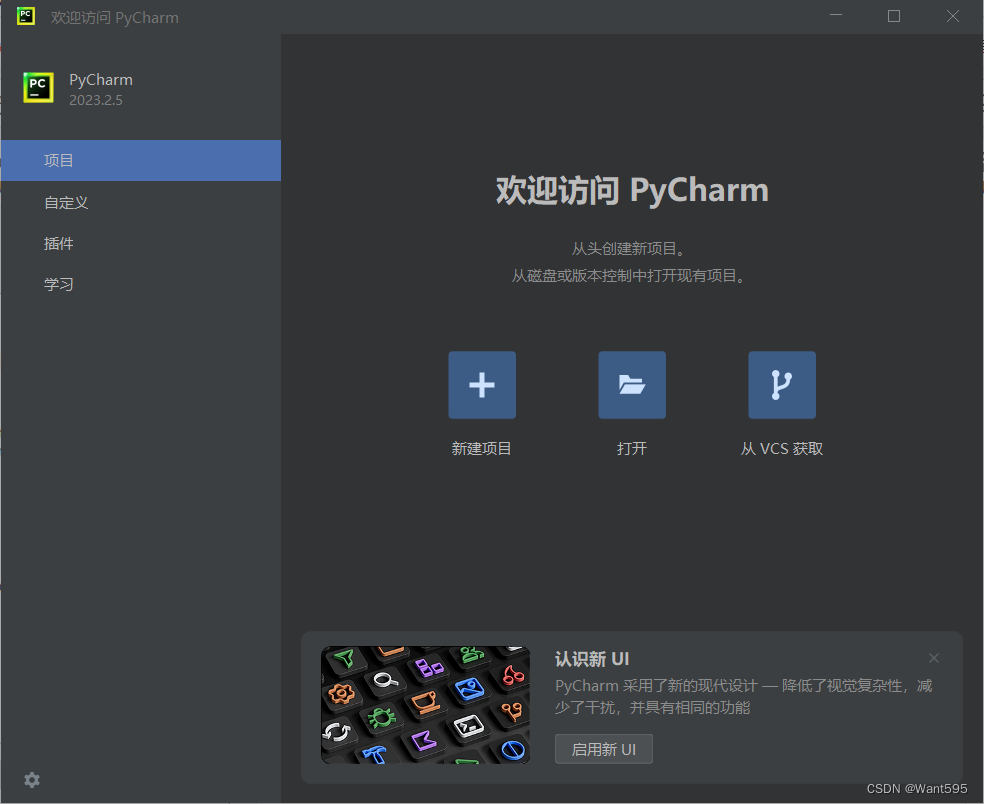Image resolution: width=984 pixels, height=804 pixels.
Task: Click the version number 2023.2.5 text
Action: 95,100
